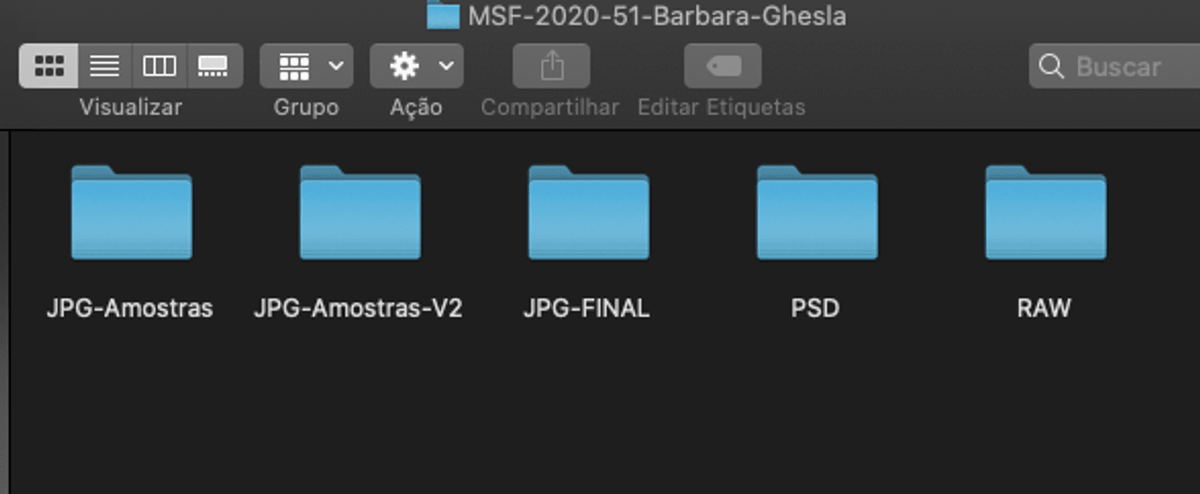Click the MSF-2020-51-Barbara-Ghesla title folder icon
The image size is (1200, 494).
(x=443, y=14)
